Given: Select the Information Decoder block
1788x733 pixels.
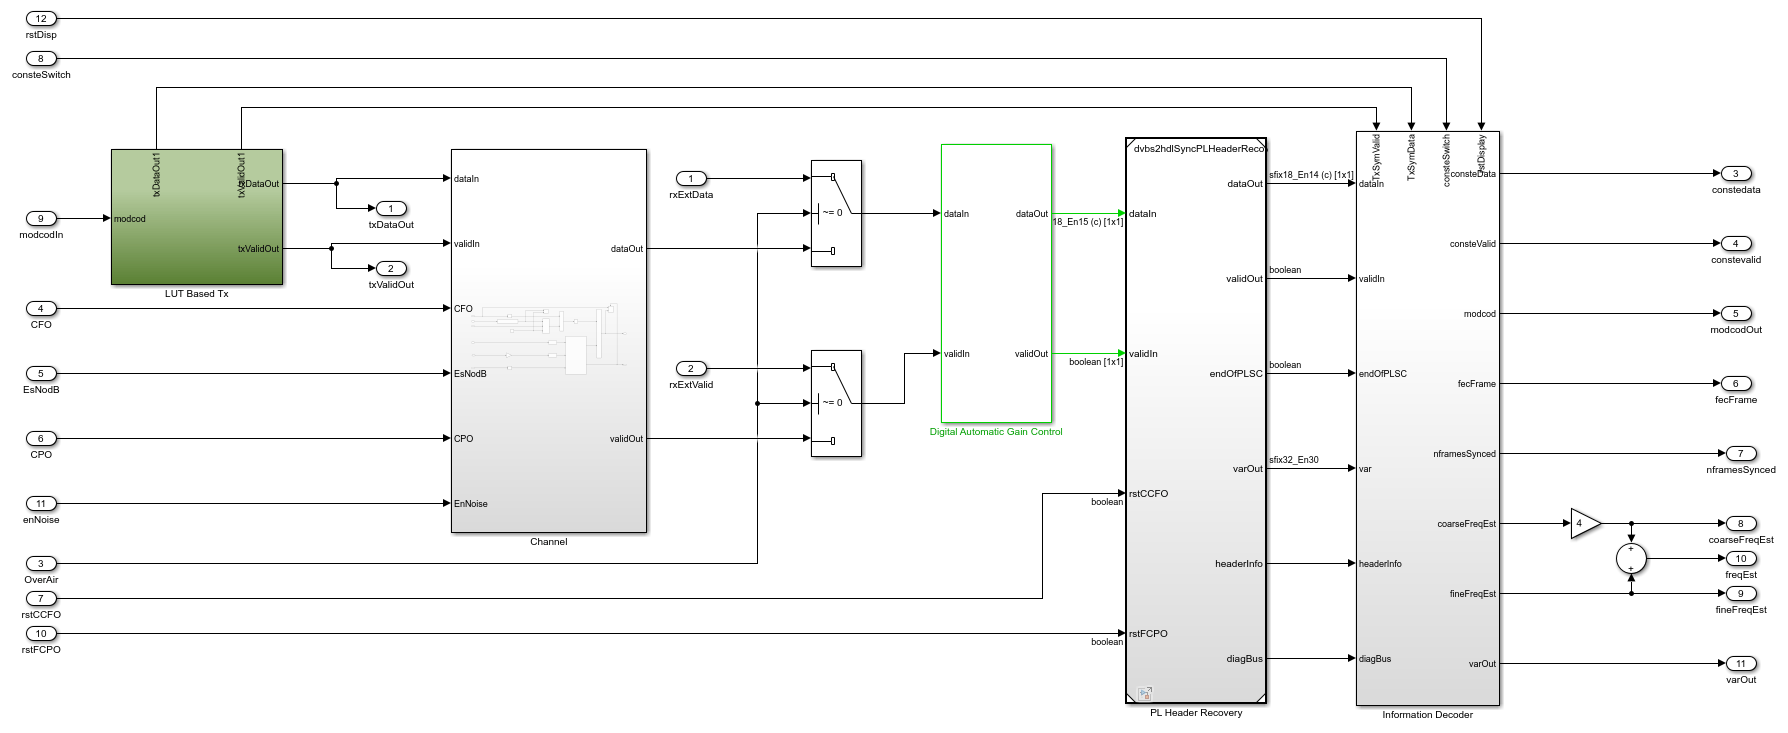Looking at the screenshot, I should pos(1427,420).
